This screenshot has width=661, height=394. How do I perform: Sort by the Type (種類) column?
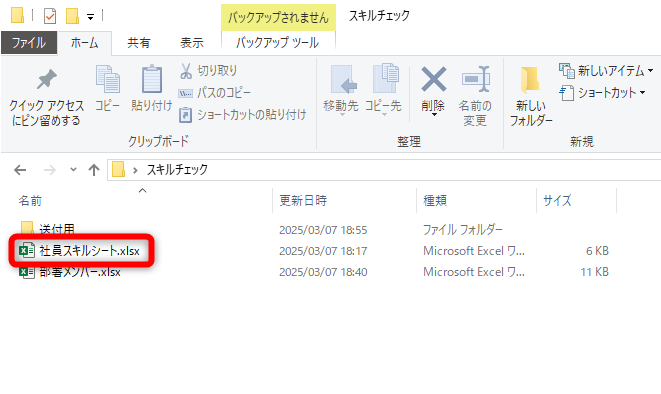tap(435, 201)
